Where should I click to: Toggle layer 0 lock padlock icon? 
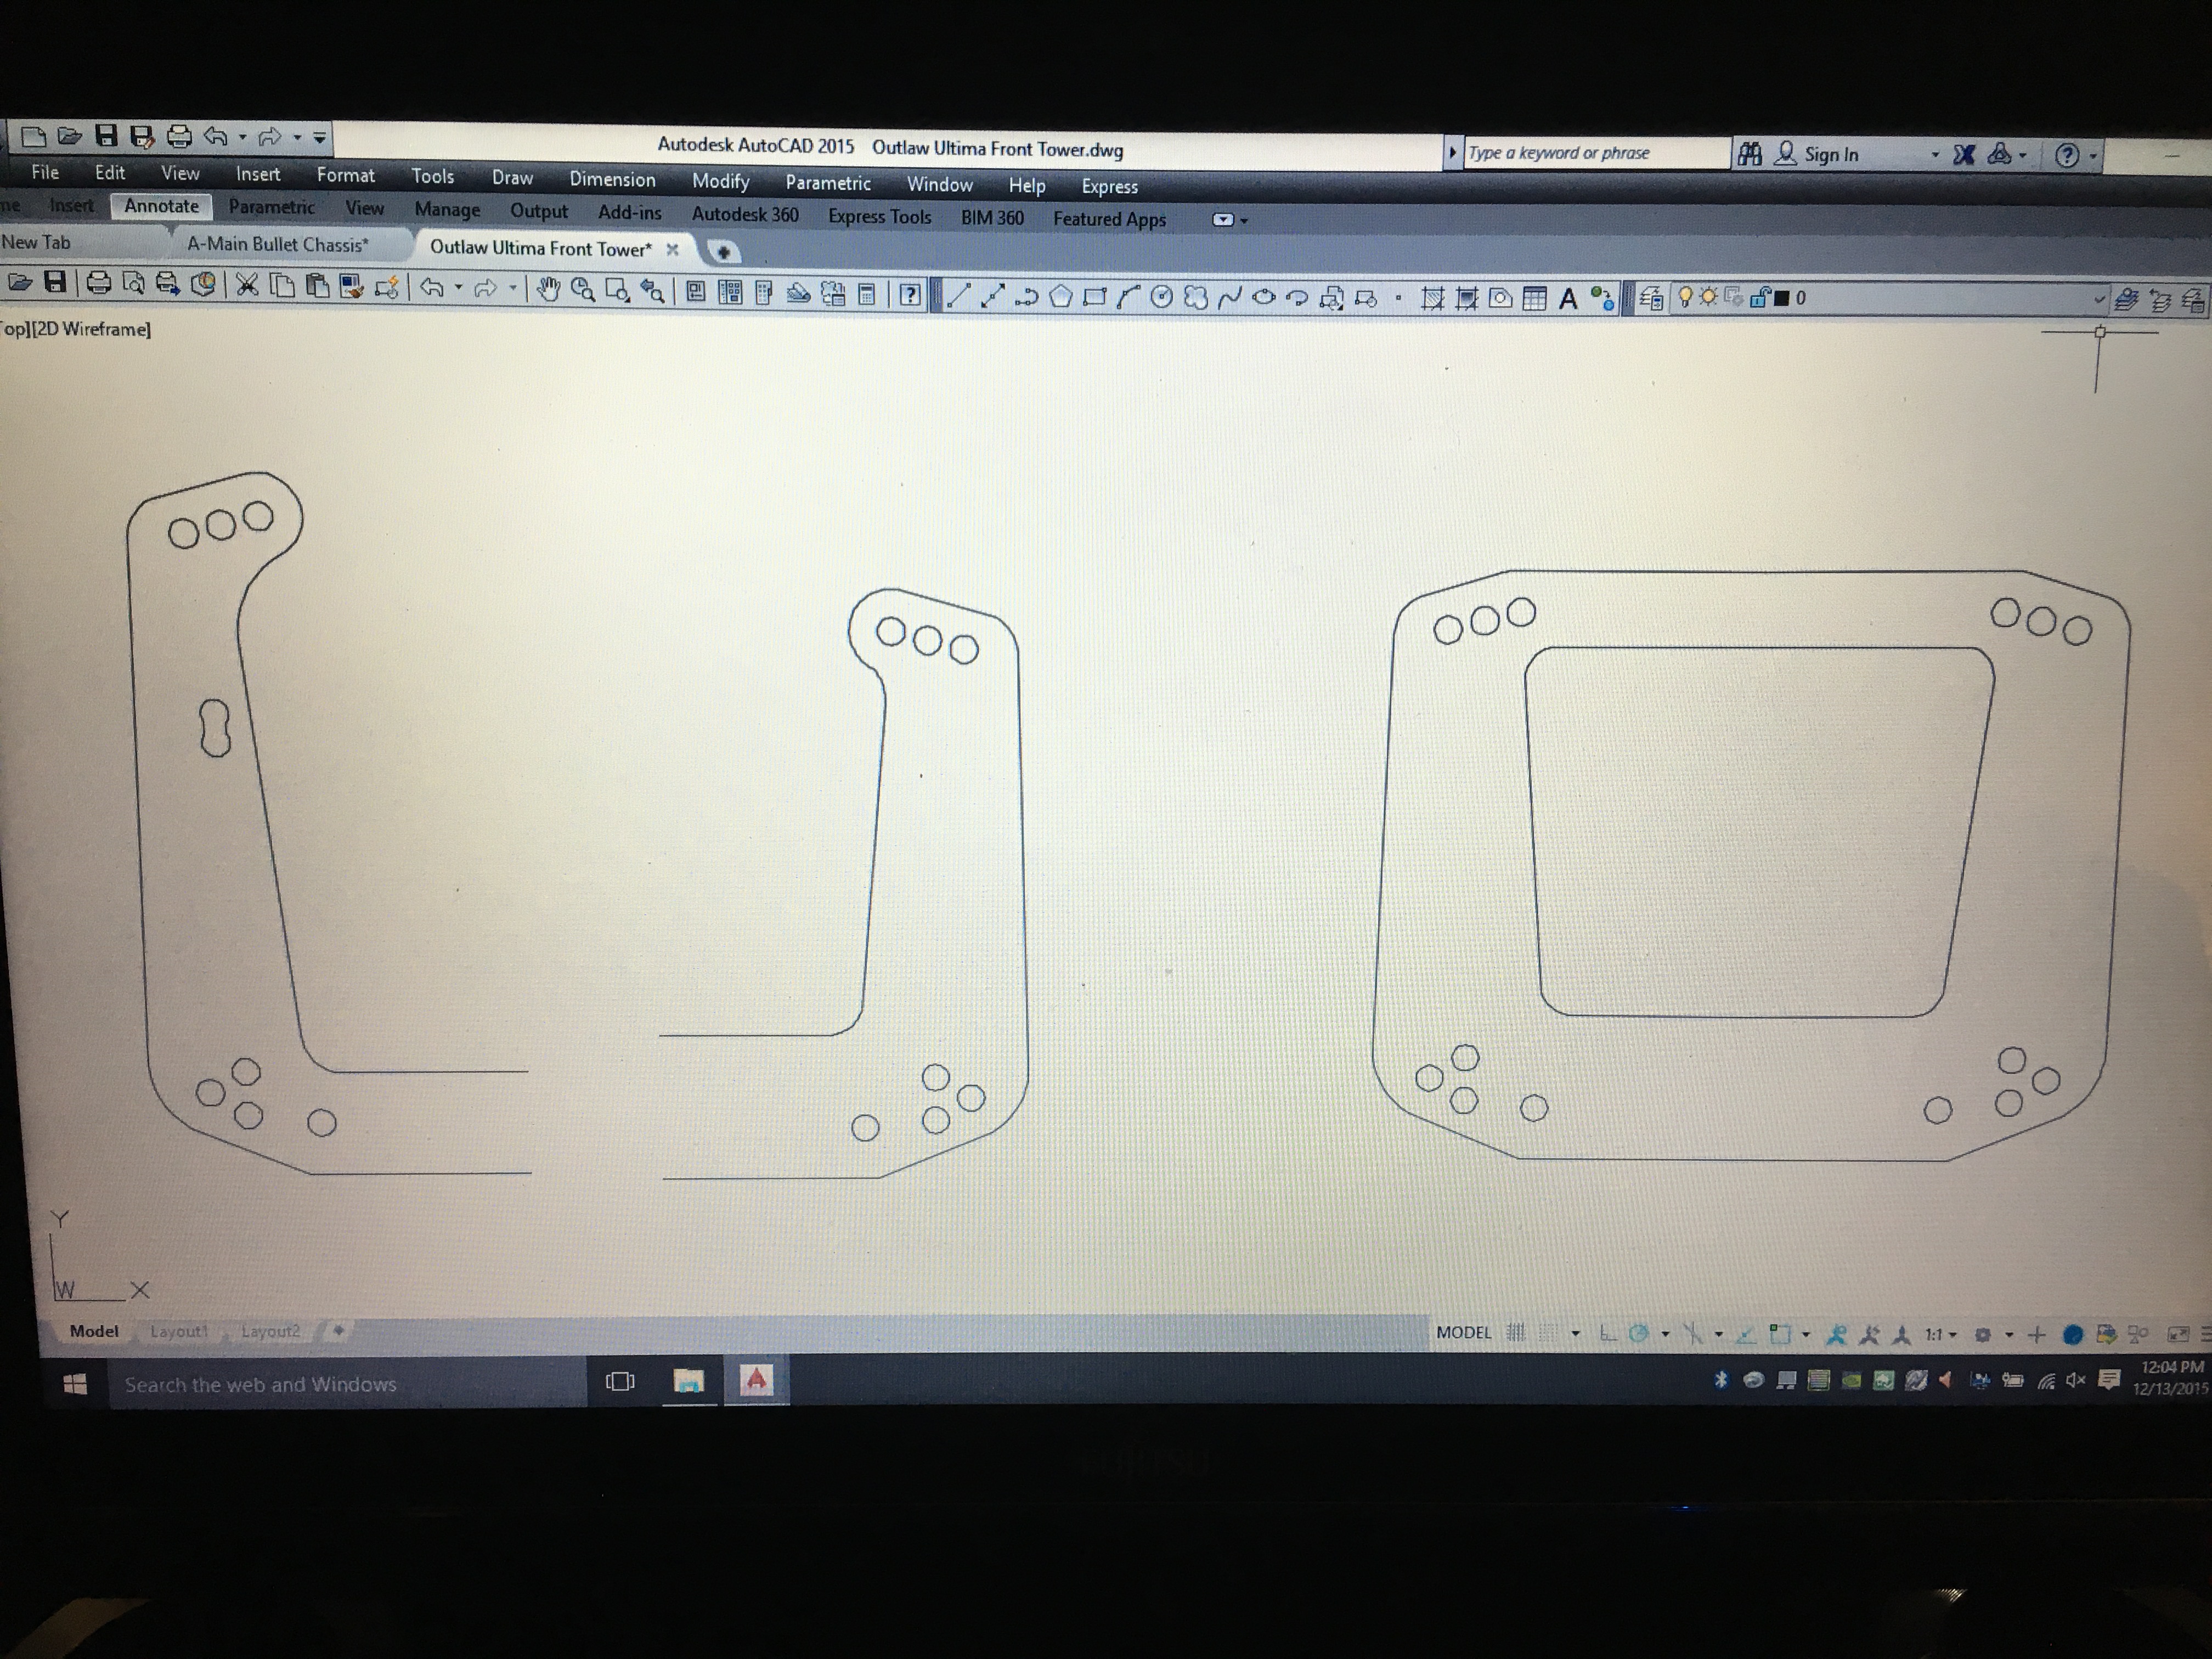[1760, 298]
